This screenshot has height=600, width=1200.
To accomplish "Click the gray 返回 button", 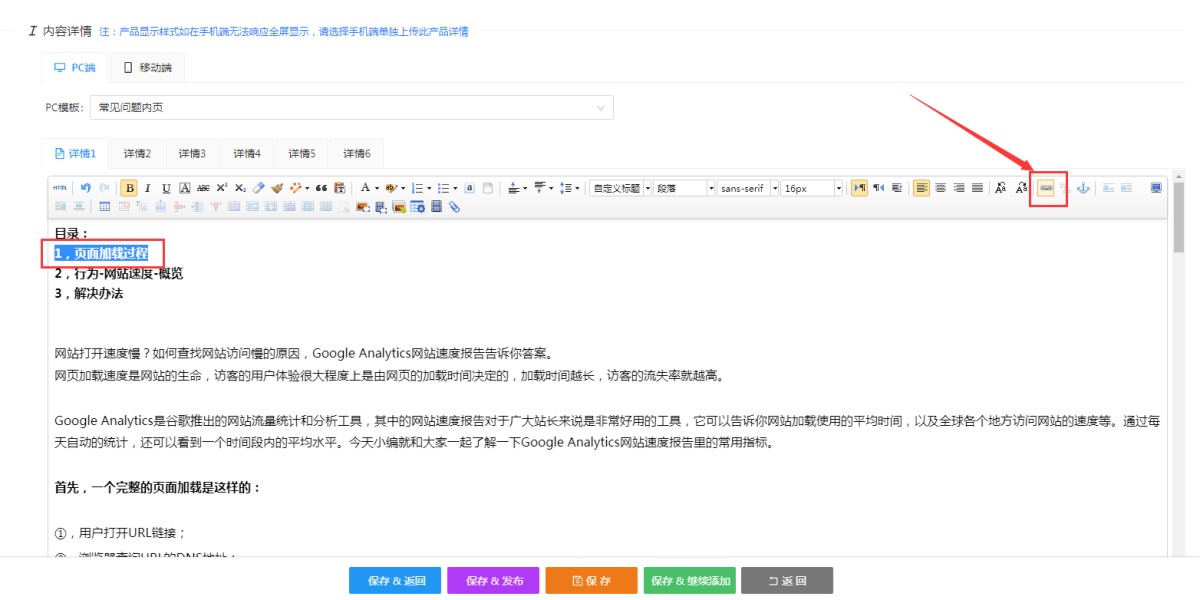I will [787, 581].
